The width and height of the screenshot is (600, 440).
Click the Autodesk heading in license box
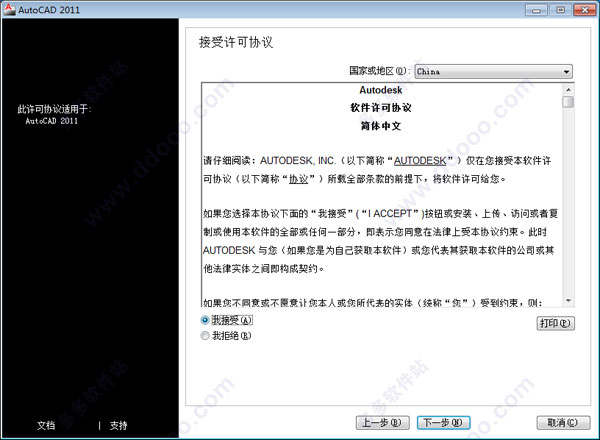tap(381, 90)
